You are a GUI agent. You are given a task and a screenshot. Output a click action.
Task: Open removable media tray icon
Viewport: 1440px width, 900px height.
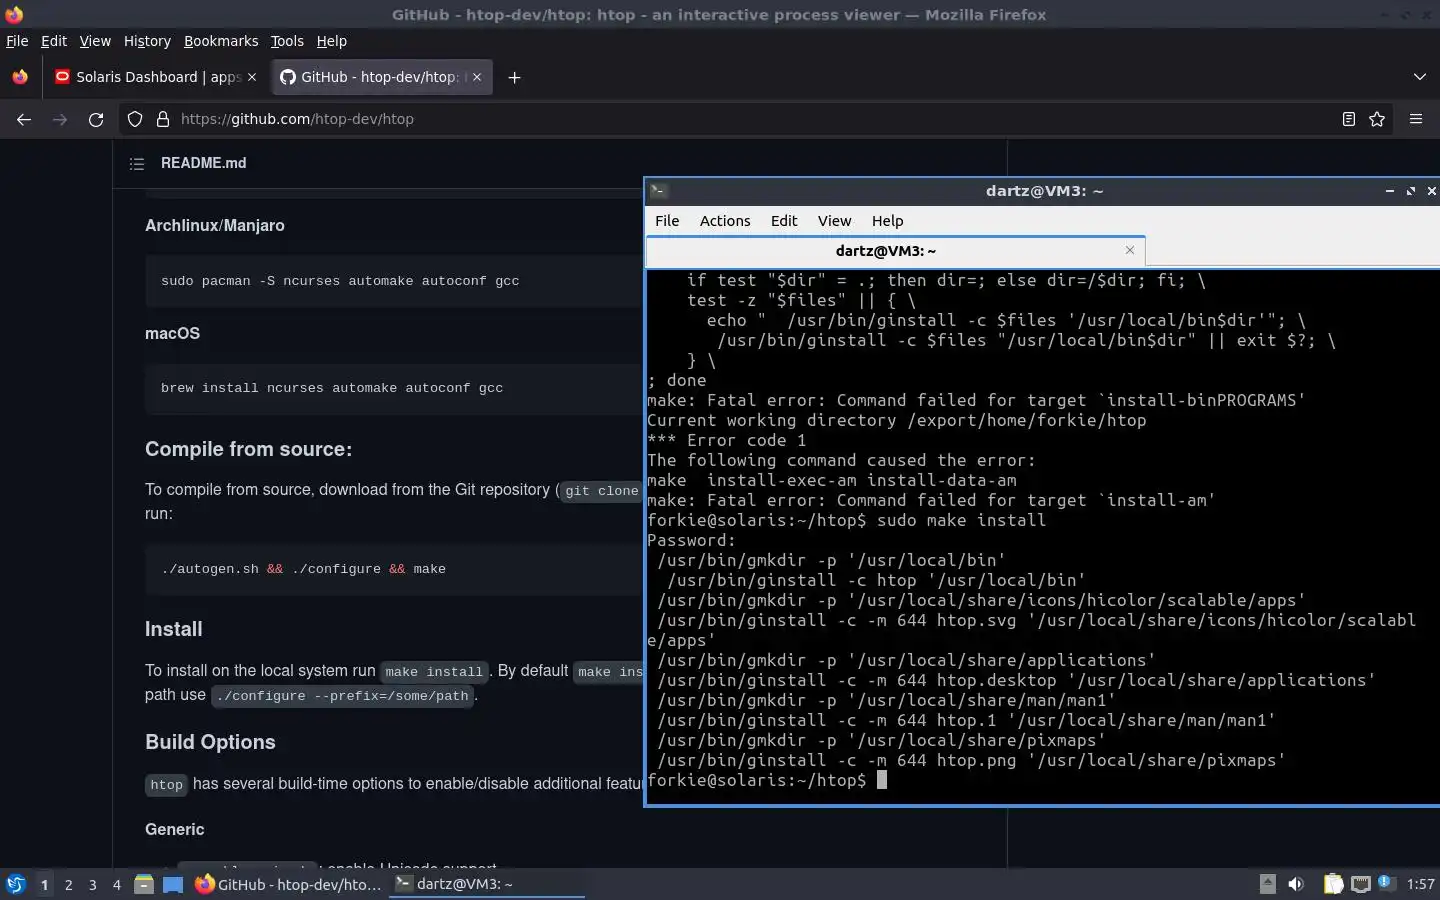coord(1267,884)
